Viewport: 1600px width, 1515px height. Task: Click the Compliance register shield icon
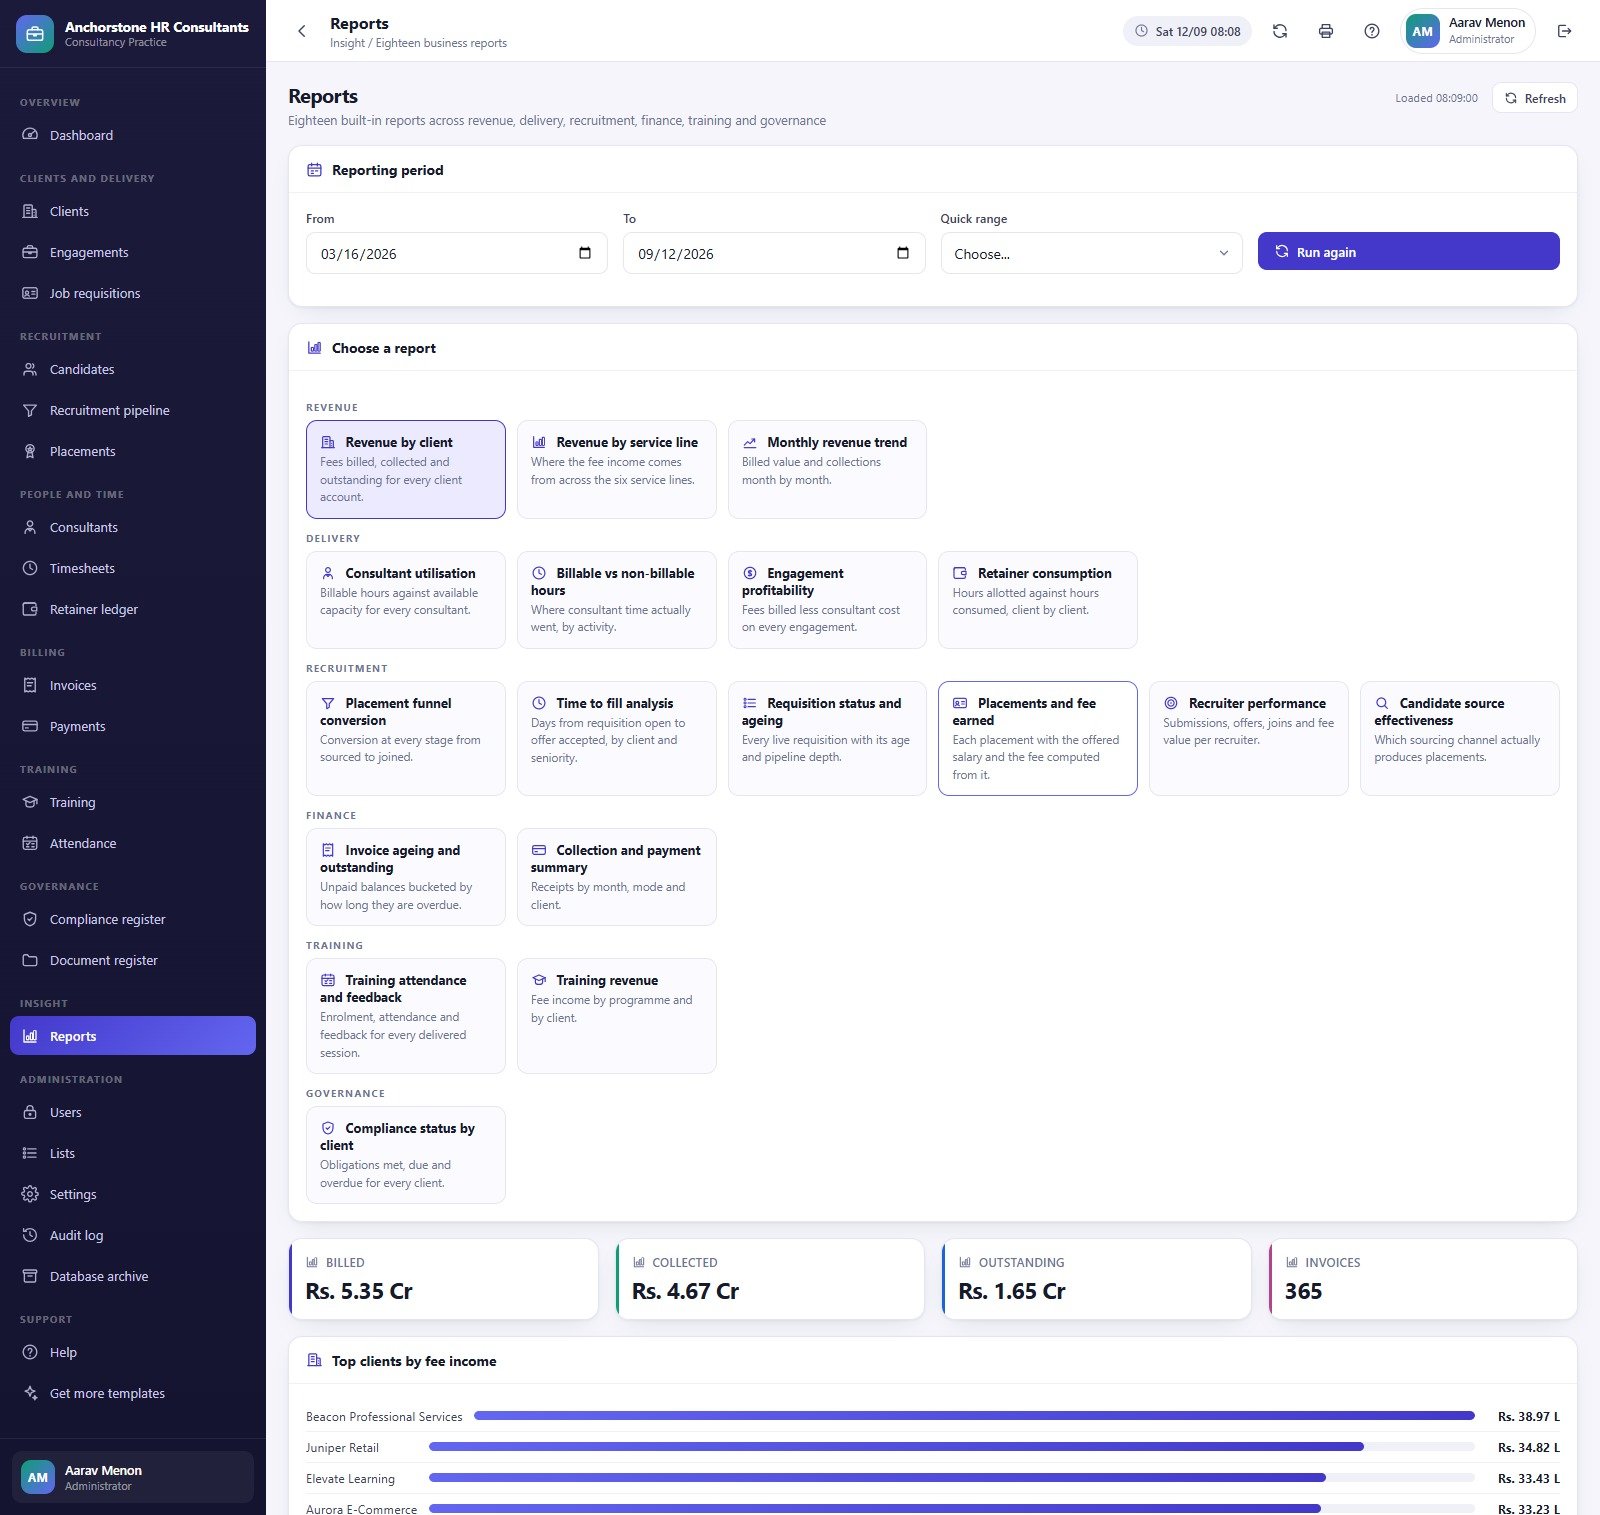[x=30, y=919]
